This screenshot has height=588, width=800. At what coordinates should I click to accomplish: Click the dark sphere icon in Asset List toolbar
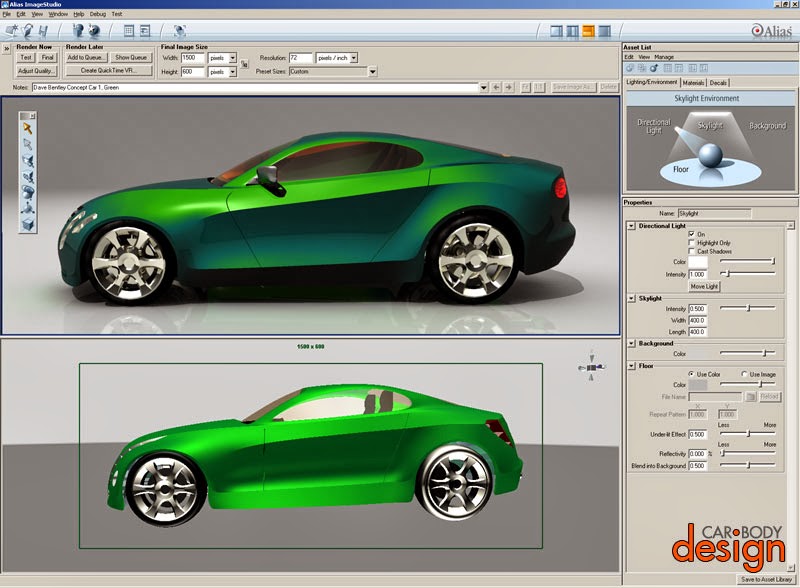[x=654, y=68]
